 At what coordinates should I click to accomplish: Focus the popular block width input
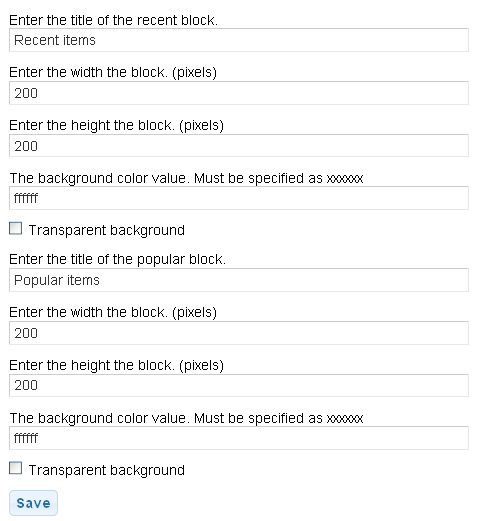point(239,333)
